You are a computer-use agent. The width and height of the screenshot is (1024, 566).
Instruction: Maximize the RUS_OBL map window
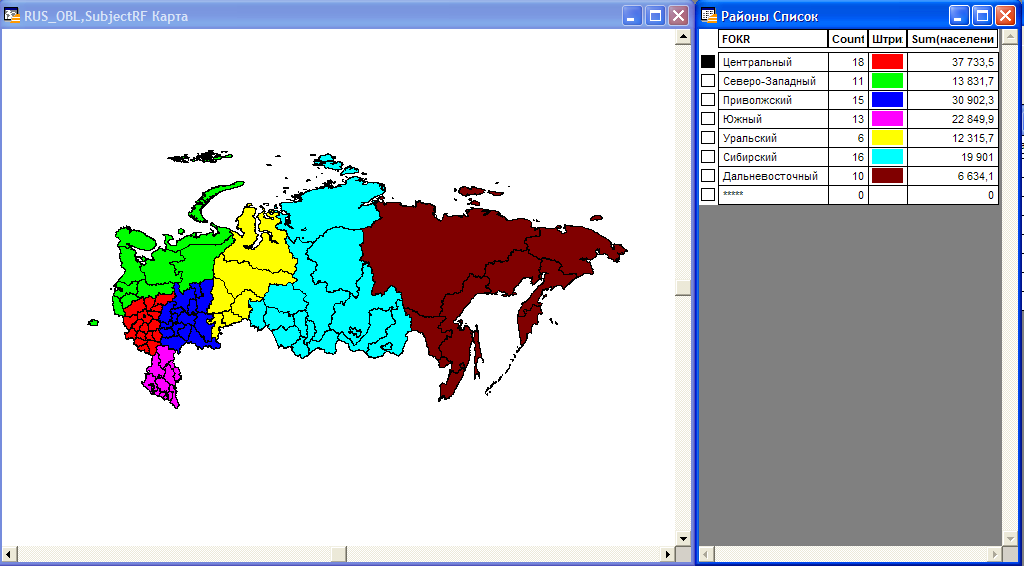(655, 16)
